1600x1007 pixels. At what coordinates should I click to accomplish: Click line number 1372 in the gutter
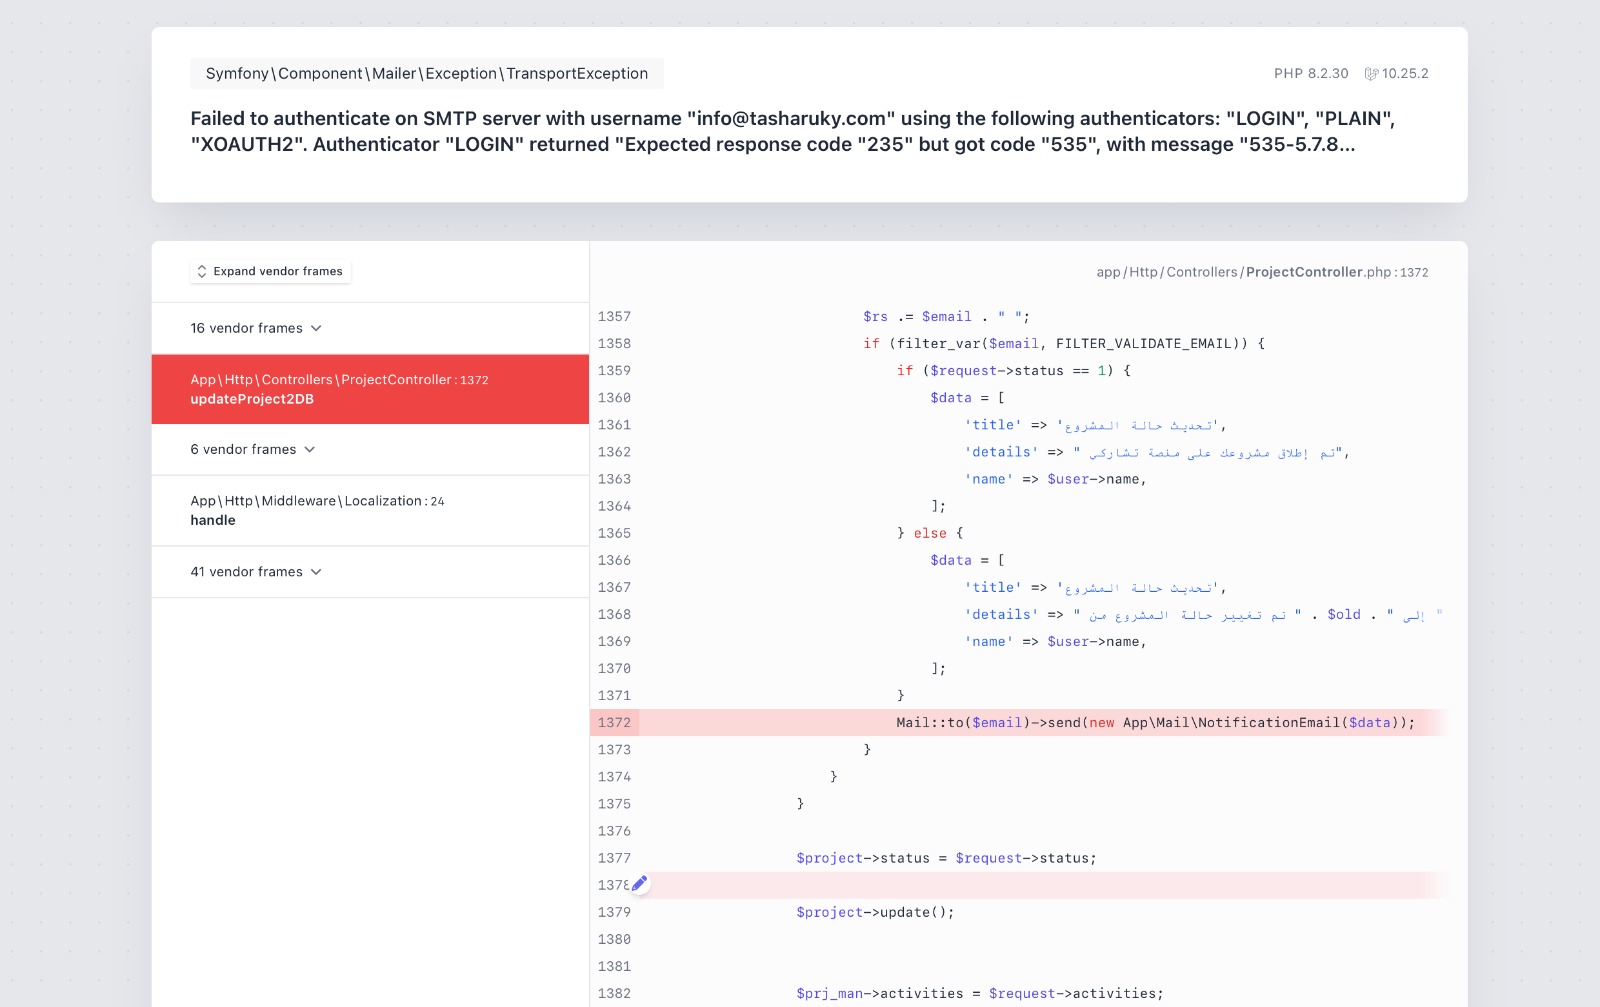click(614, 723)
